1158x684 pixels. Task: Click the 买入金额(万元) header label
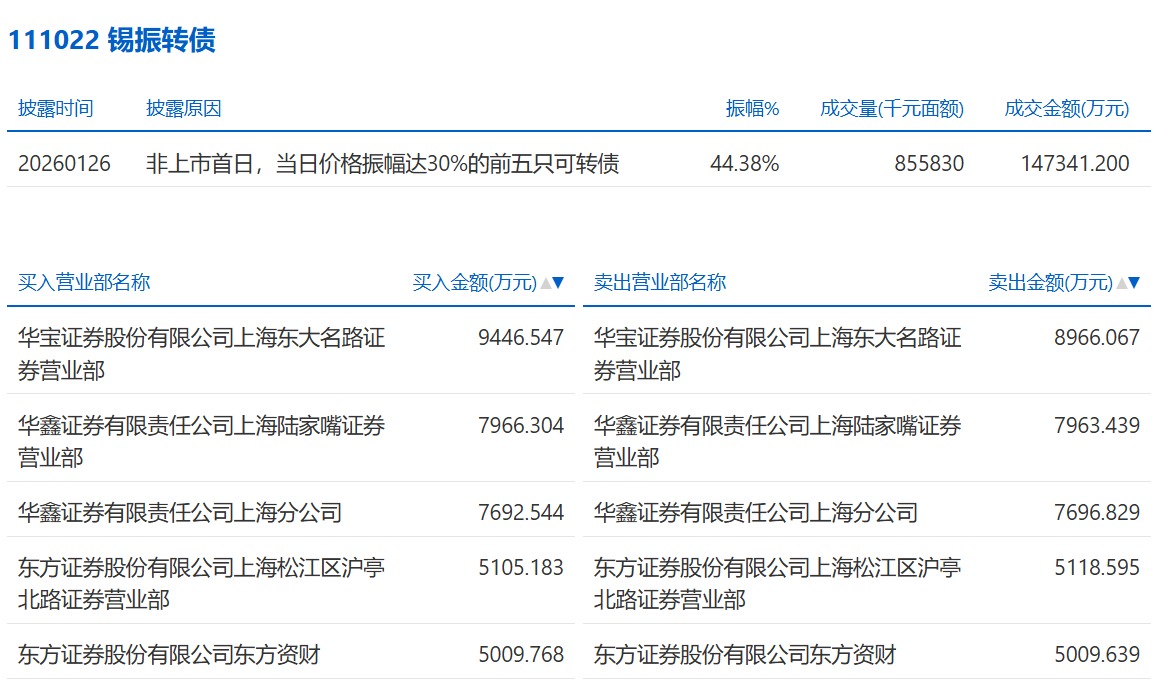tap(474, 282)
